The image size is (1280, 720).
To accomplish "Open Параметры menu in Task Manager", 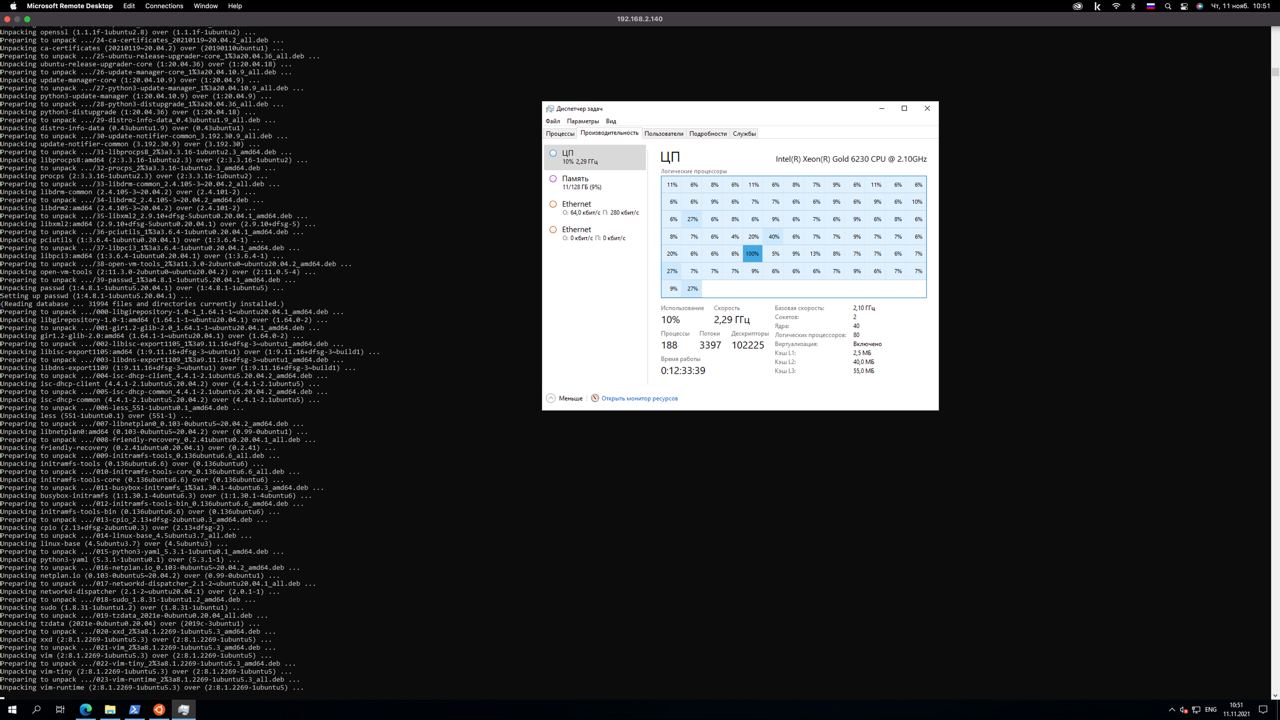I will click(x=583, y=121).
